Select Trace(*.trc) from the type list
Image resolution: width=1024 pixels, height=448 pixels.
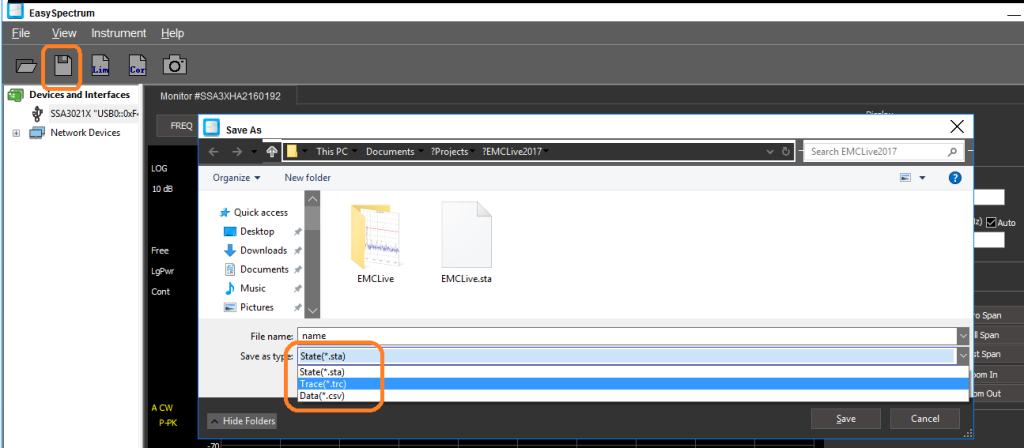tap(323, 384)
